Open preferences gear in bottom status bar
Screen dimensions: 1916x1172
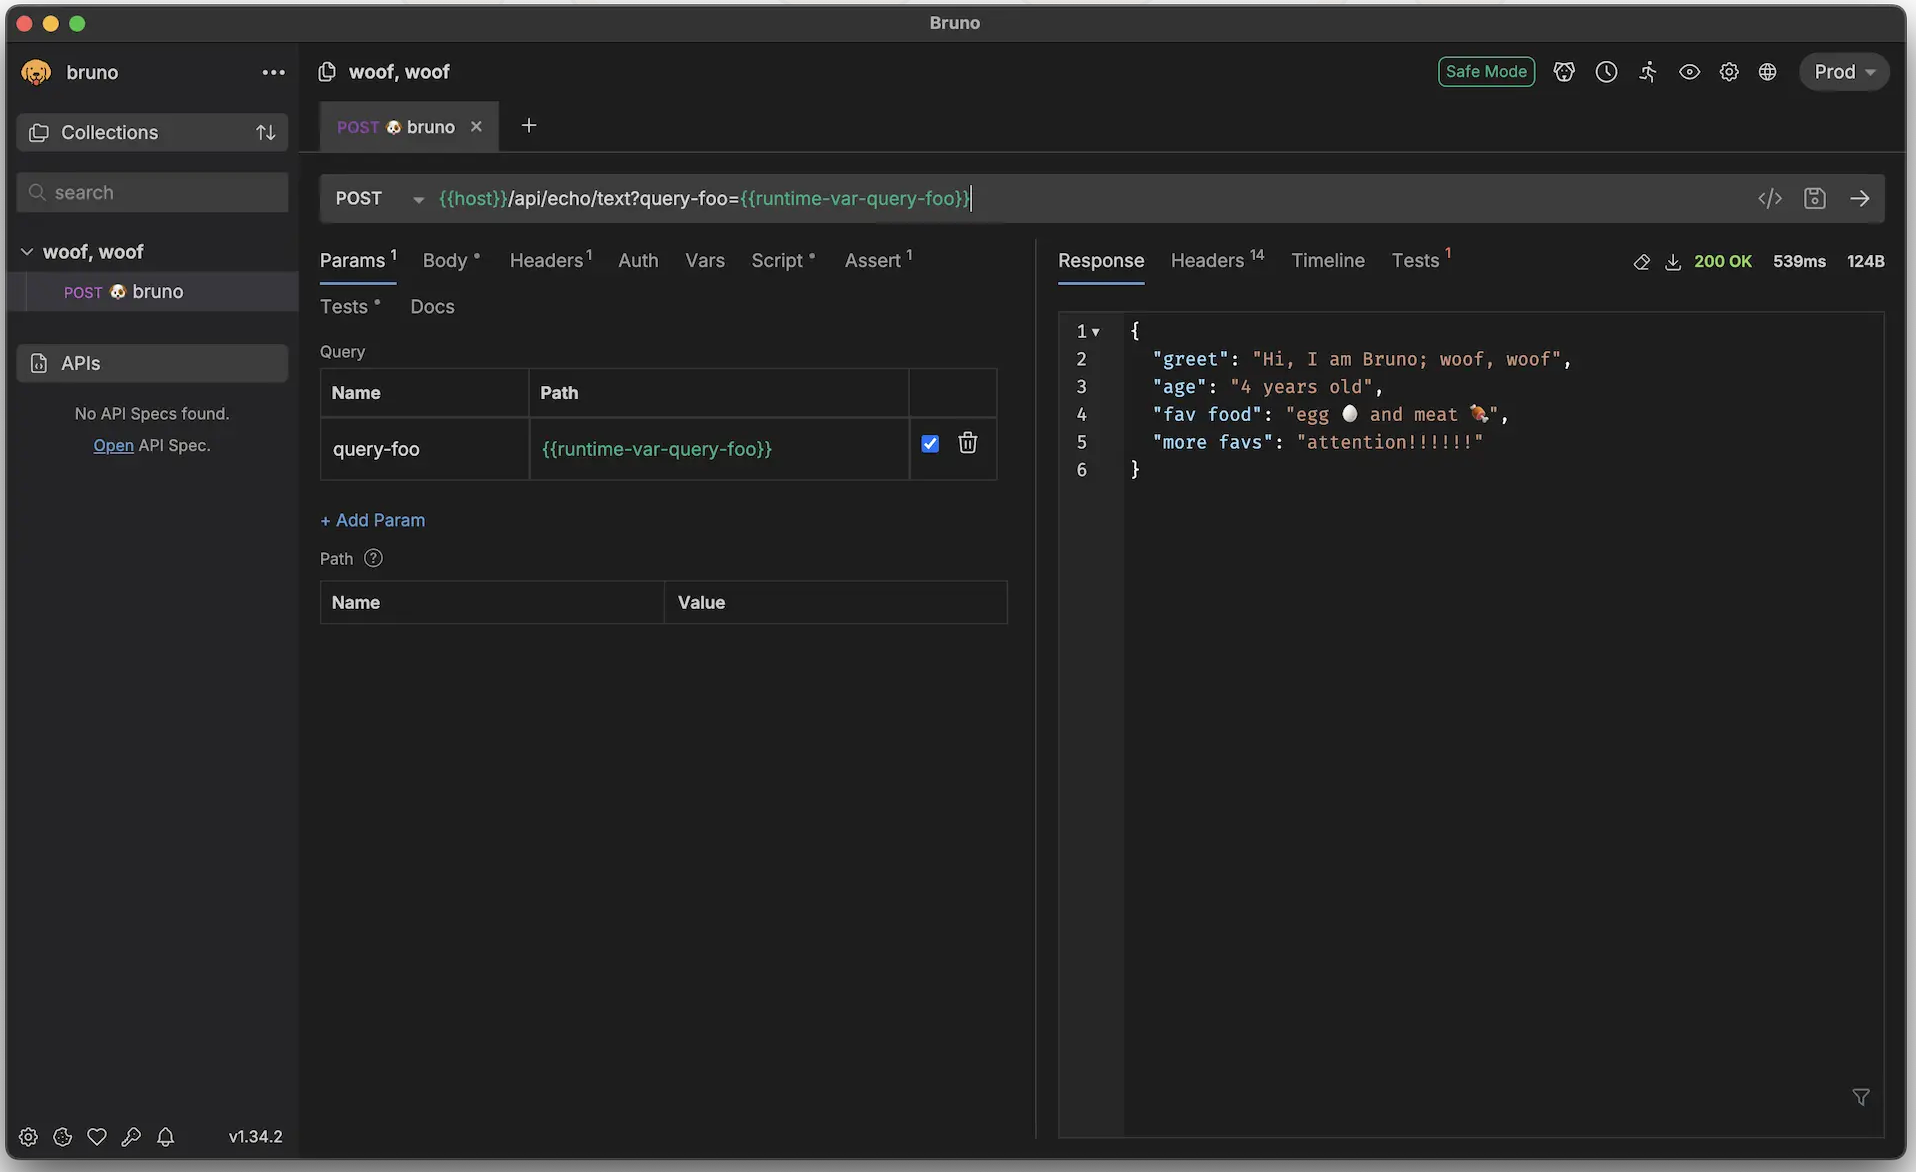(x=28, y=1136)
